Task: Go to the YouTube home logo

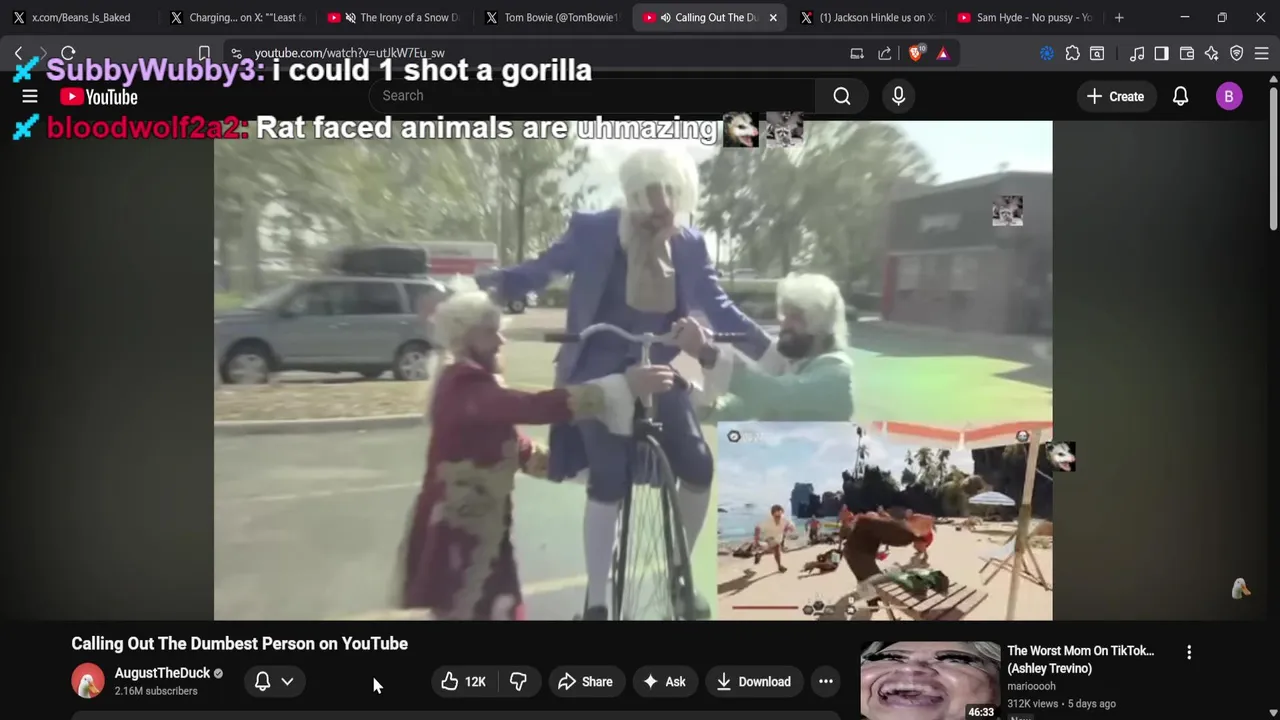Action: click(98, 97)
